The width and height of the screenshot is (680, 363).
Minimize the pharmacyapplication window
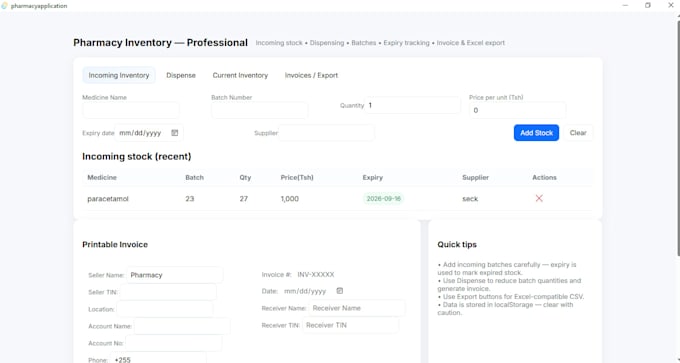click(x=625, y=5)
